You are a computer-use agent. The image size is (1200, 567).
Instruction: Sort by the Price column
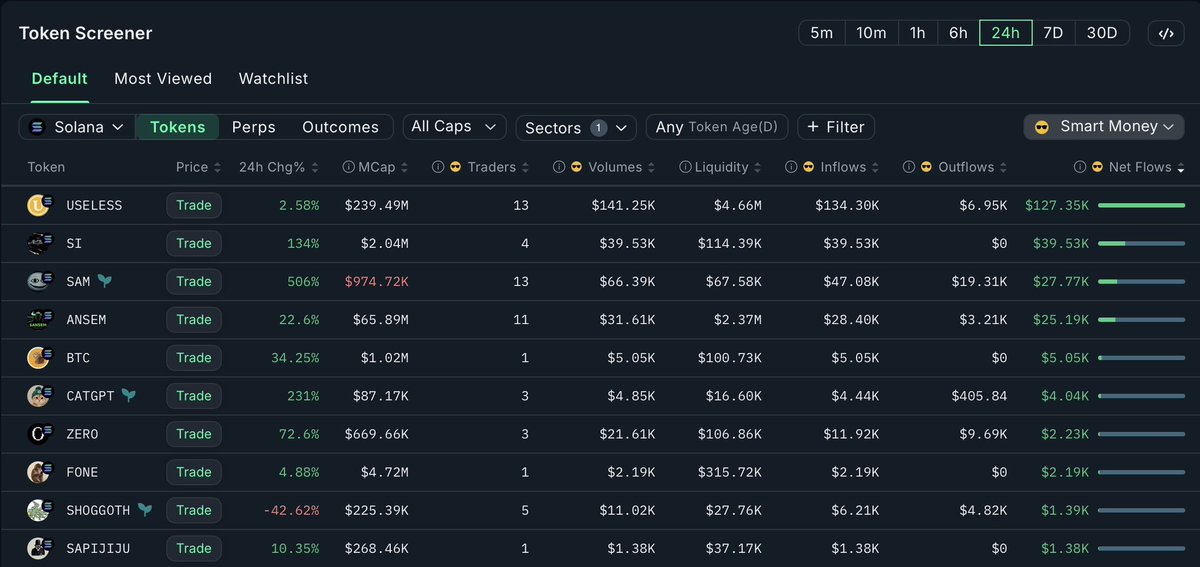(198, 167)
